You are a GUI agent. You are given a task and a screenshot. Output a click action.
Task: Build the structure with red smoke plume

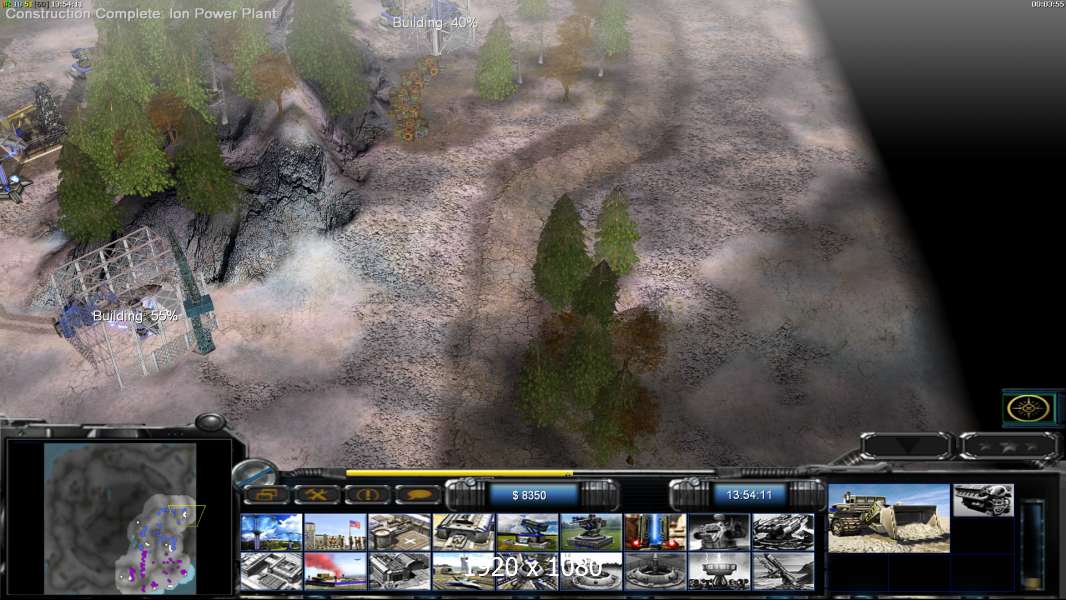335,571
